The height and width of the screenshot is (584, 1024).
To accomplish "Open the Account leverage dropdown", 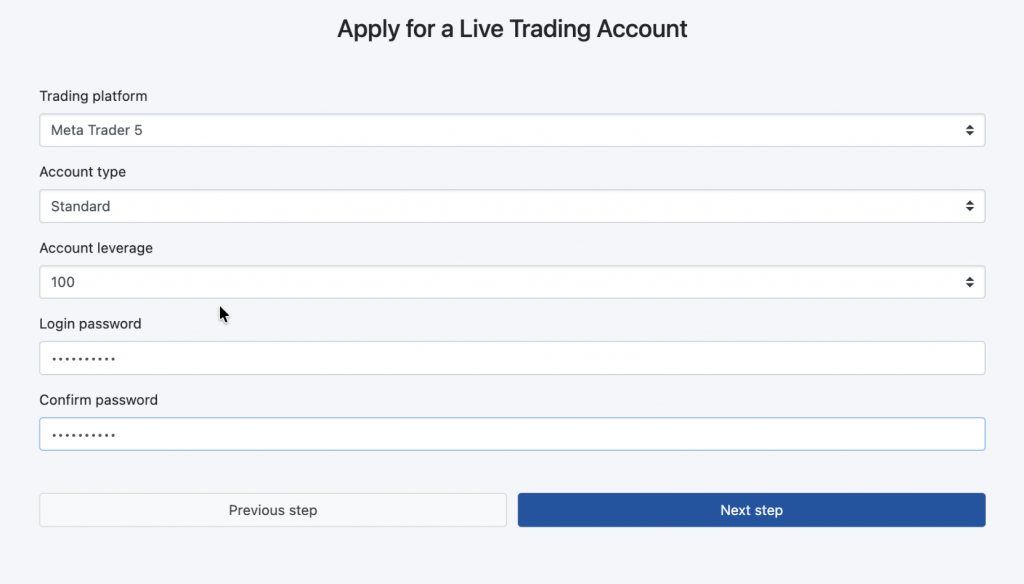I will coord(512,282).
